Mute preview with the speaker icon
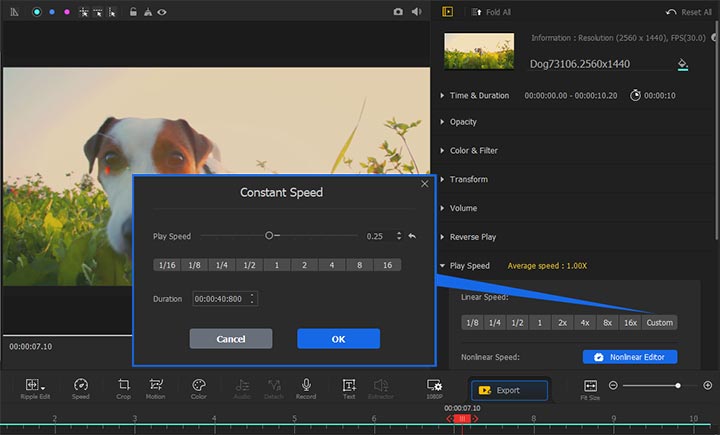The height and width of the screenshot is (435, 720). 416,12
